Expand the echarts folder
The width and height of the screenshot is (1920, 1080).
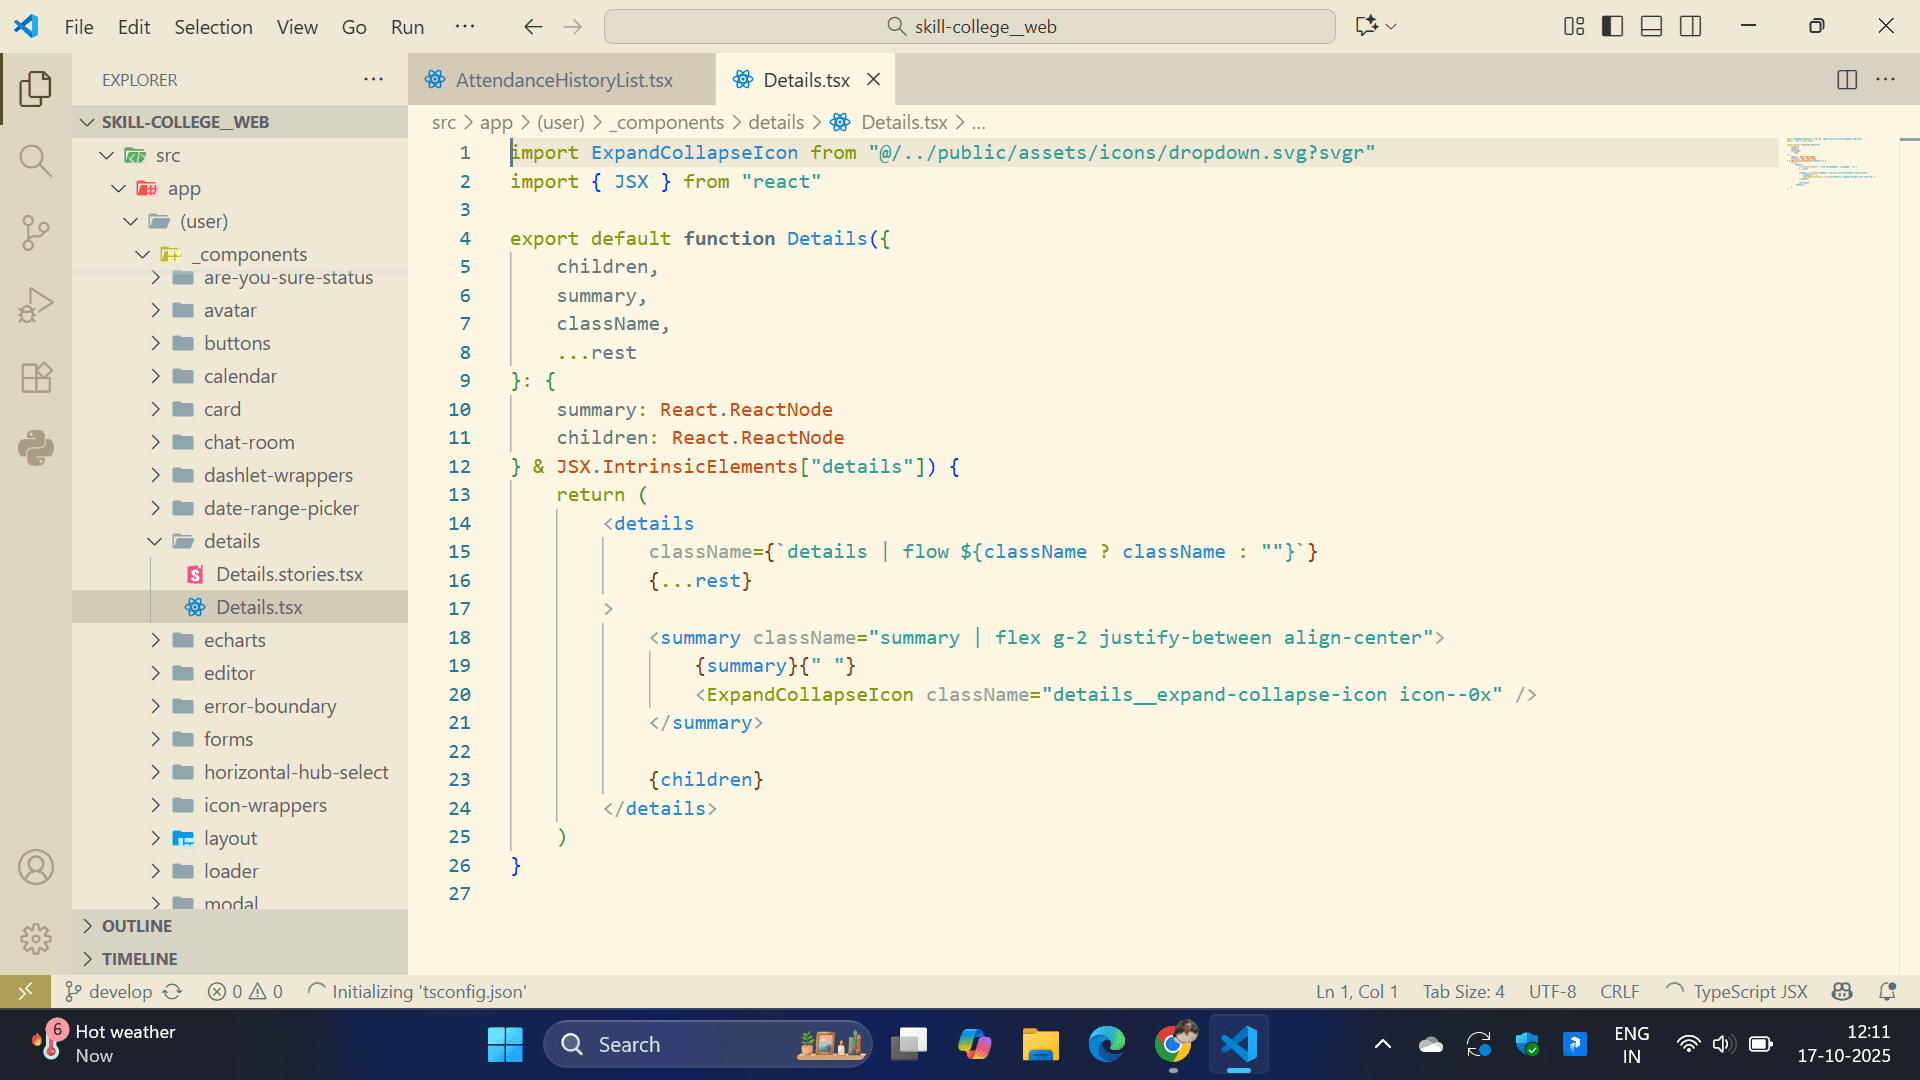click(234, 640)
